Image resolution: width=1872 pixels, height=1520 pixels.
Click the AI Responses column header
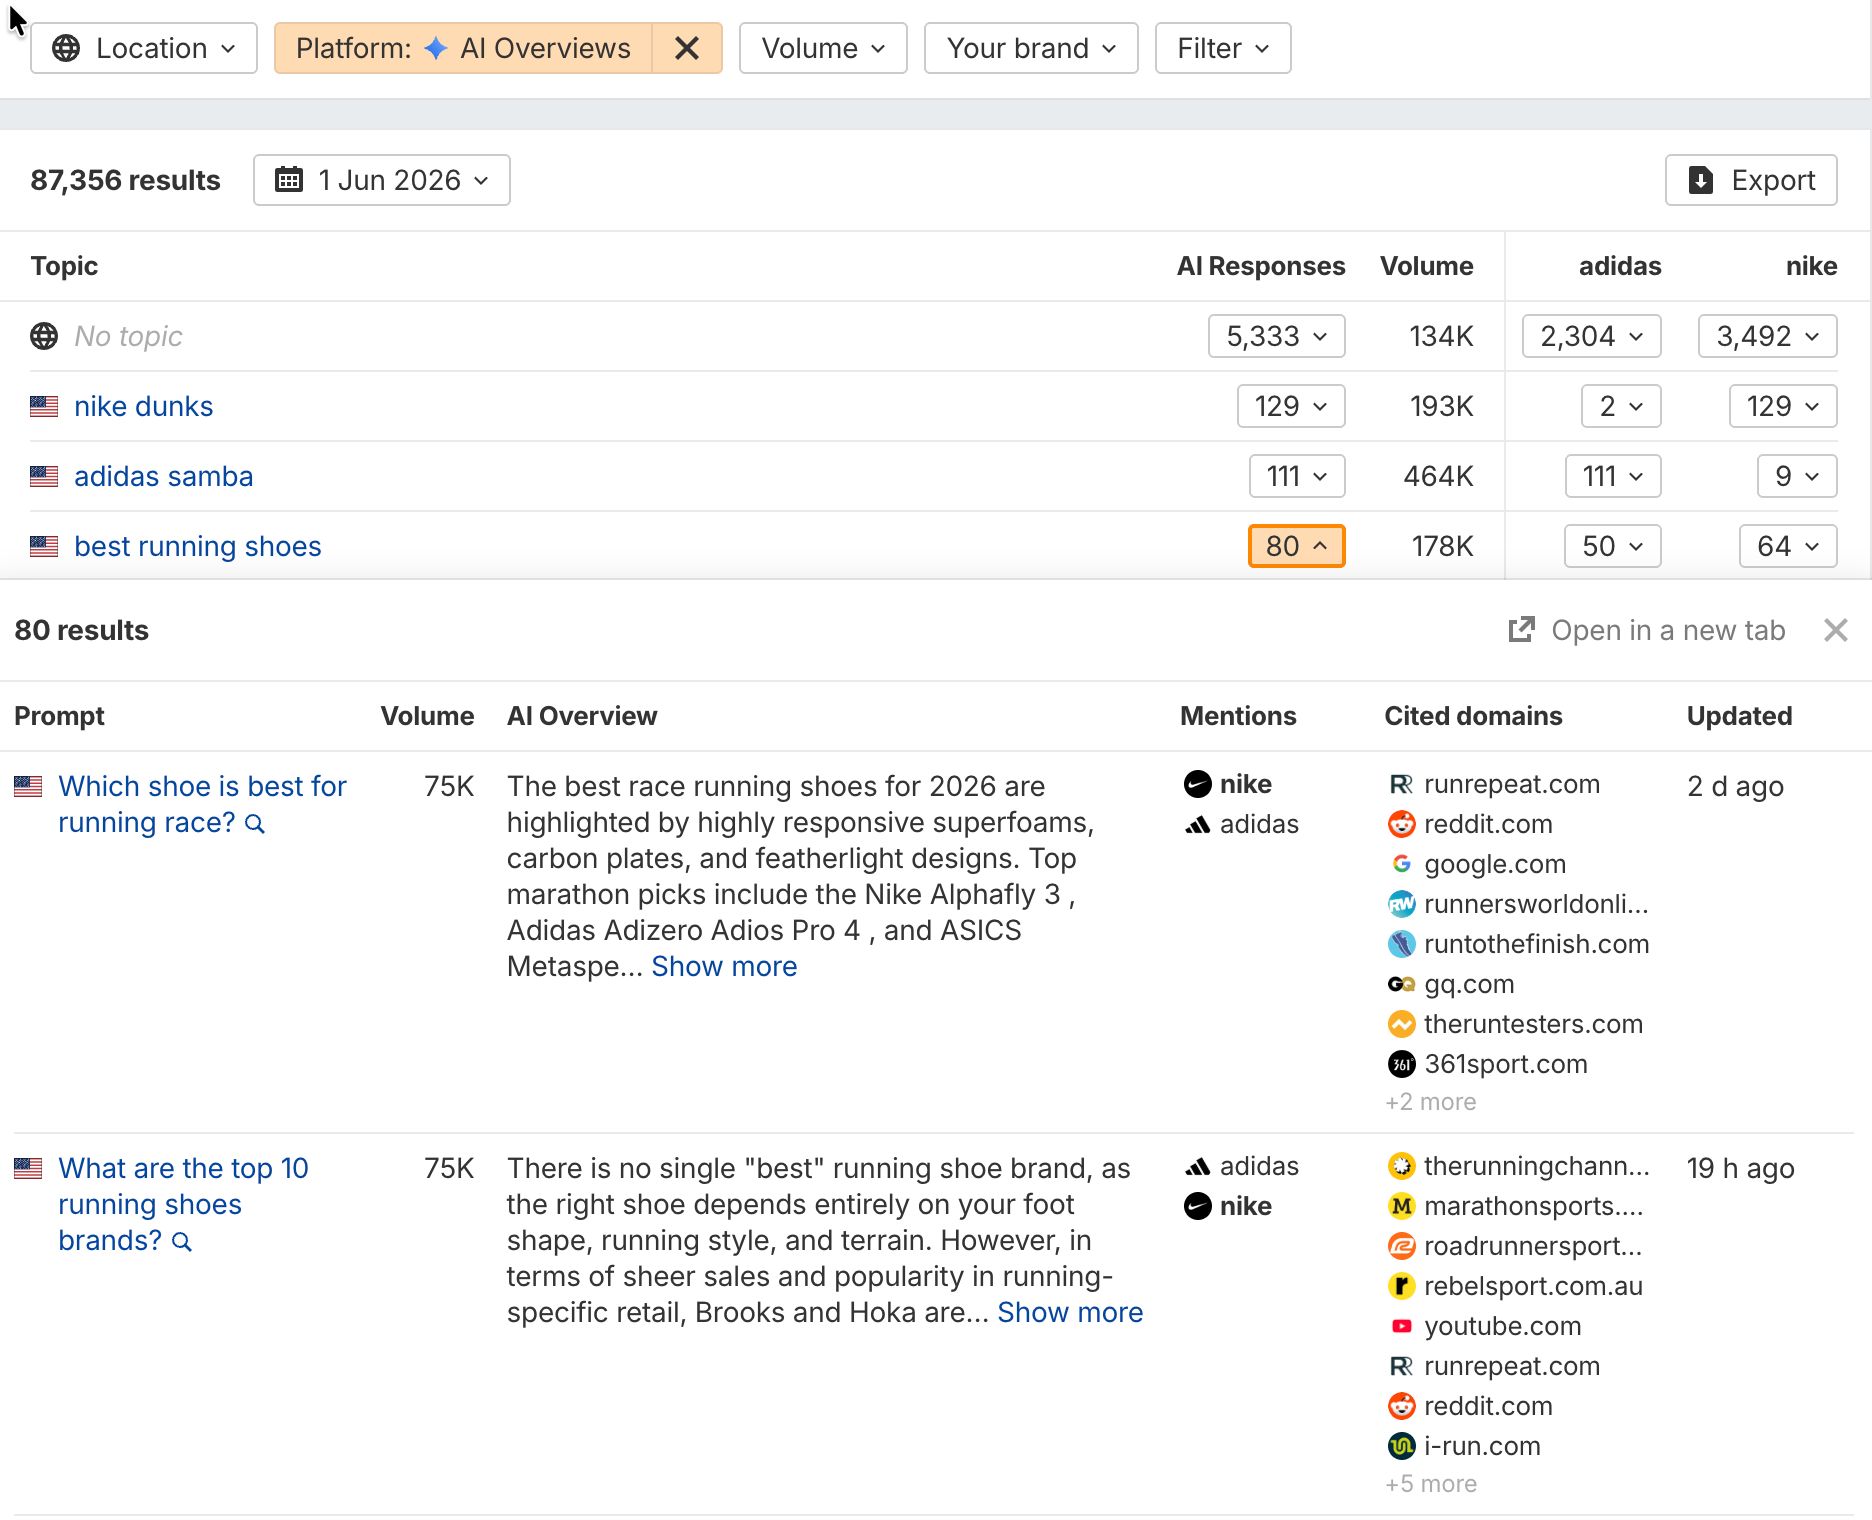tap(1261, 266)
